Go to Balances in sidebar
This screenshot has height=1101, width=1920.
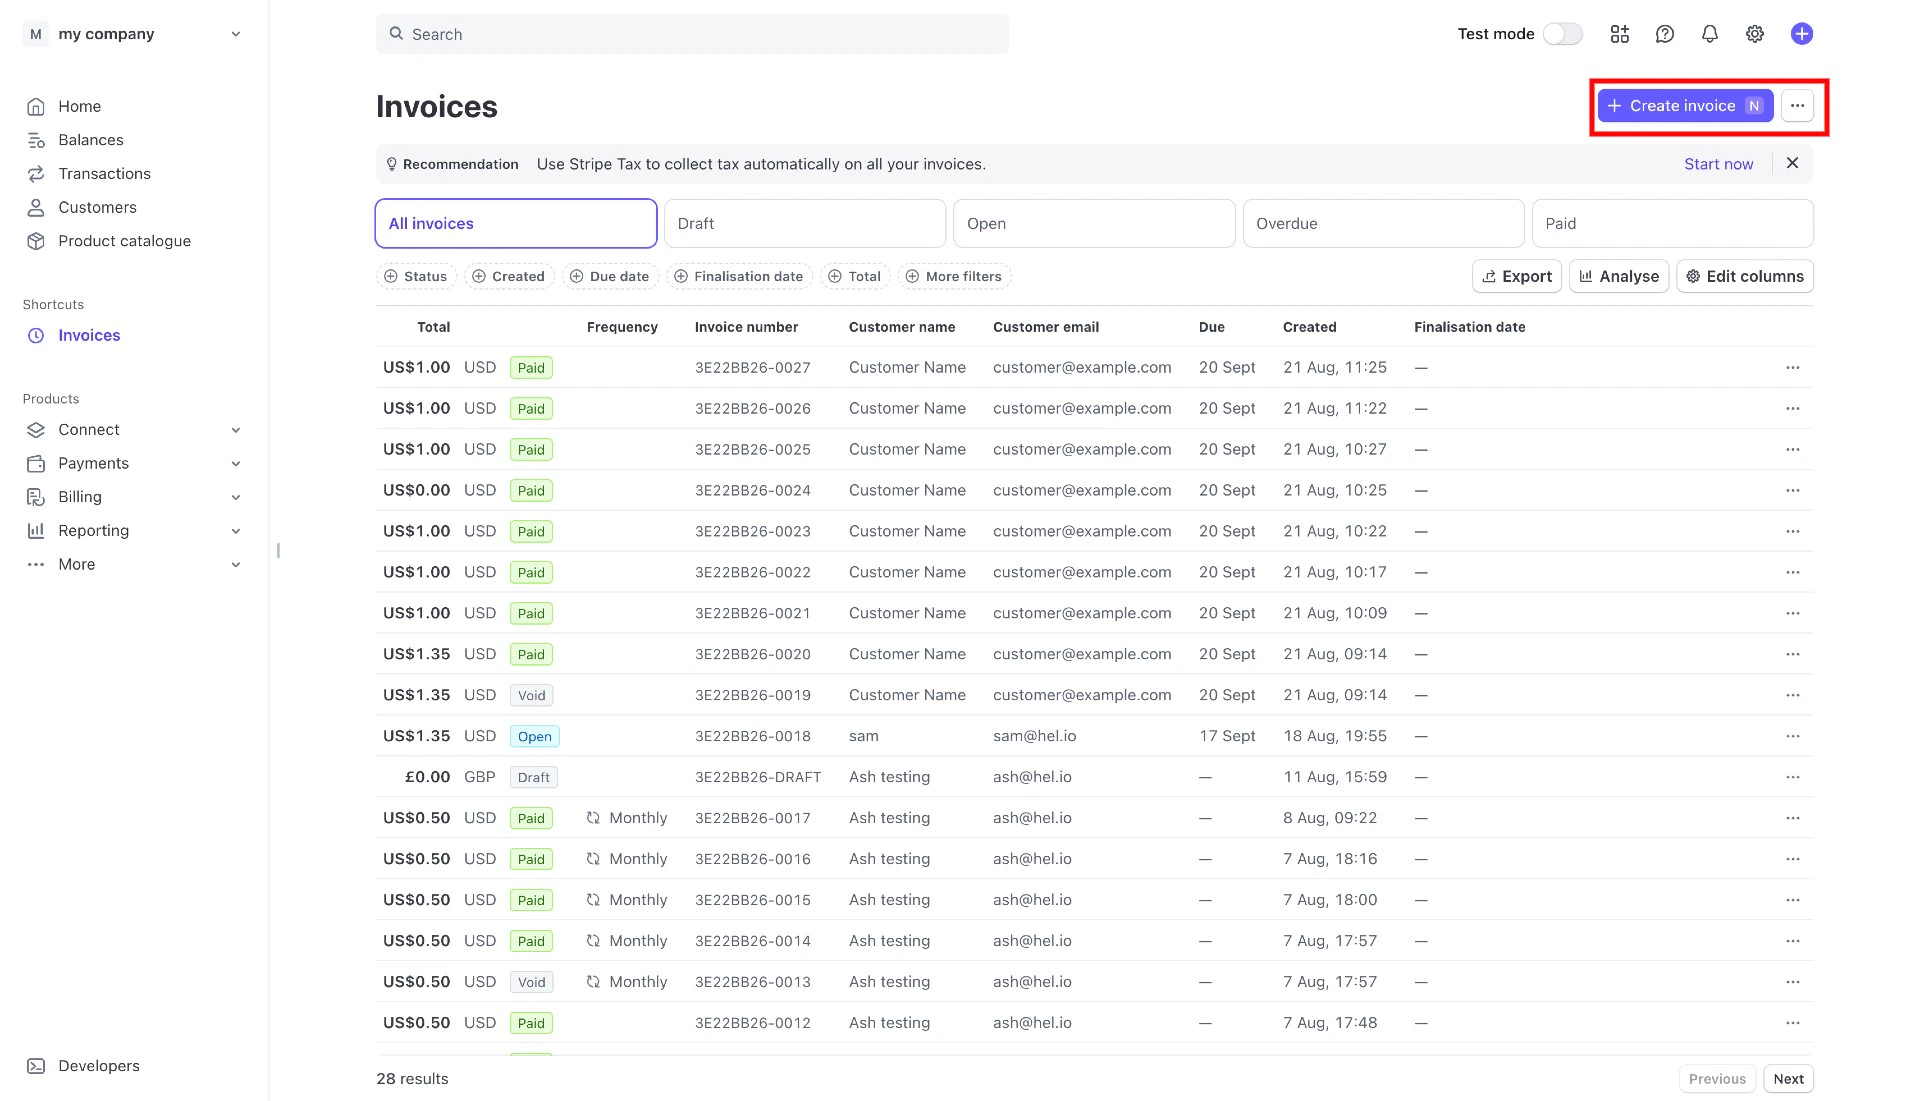(x=90, y=140)
